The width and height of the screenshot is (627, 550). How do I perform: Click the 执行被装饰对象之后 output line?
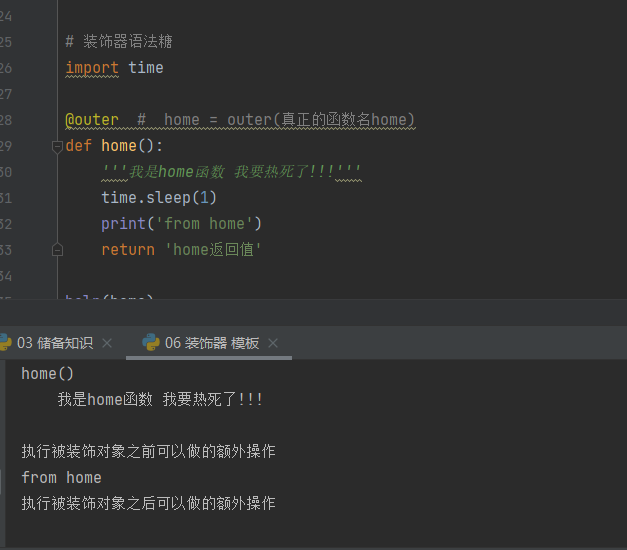(x=148, y=504)
